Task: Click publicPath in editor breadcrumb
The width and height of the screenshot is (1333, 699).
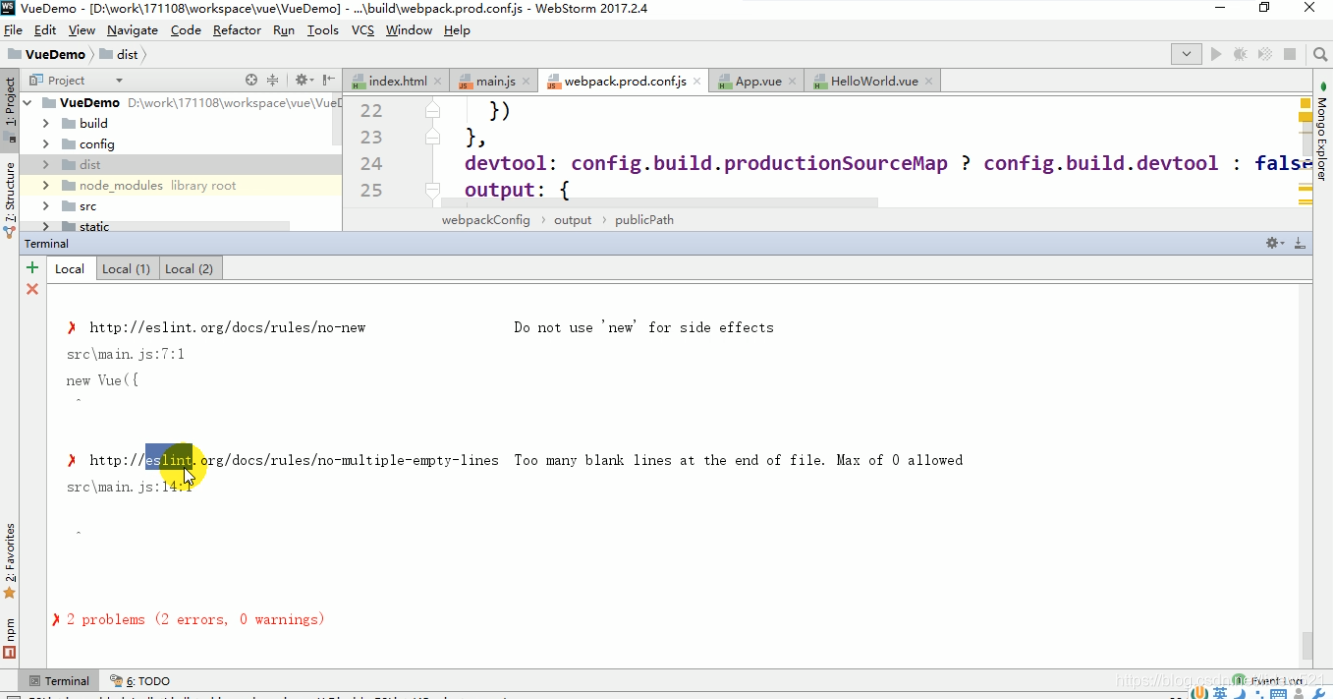Action: tap(644, 220)
